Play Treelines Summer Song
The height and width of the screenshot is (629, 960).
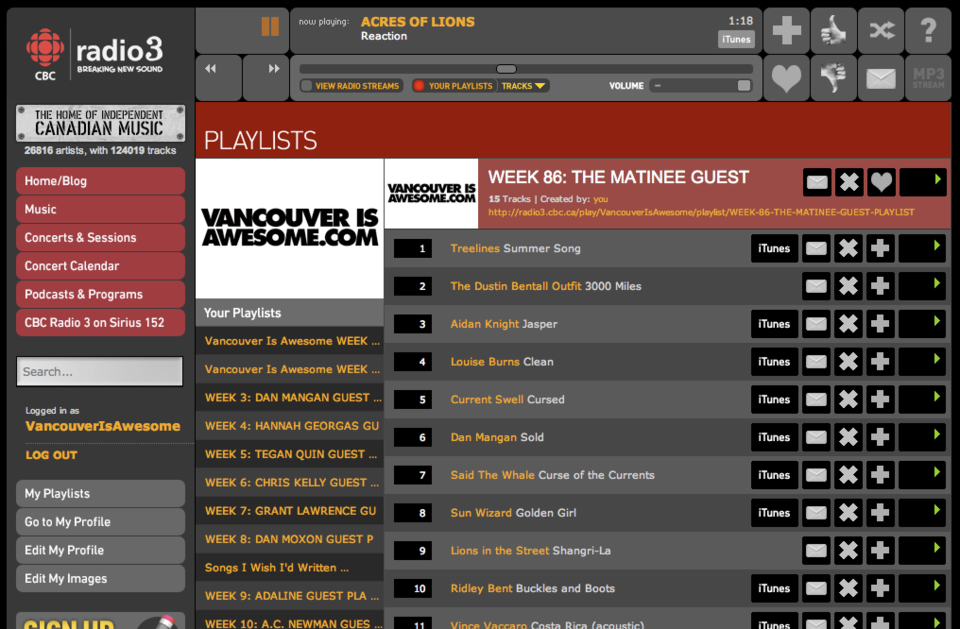[x=922, y=248]
